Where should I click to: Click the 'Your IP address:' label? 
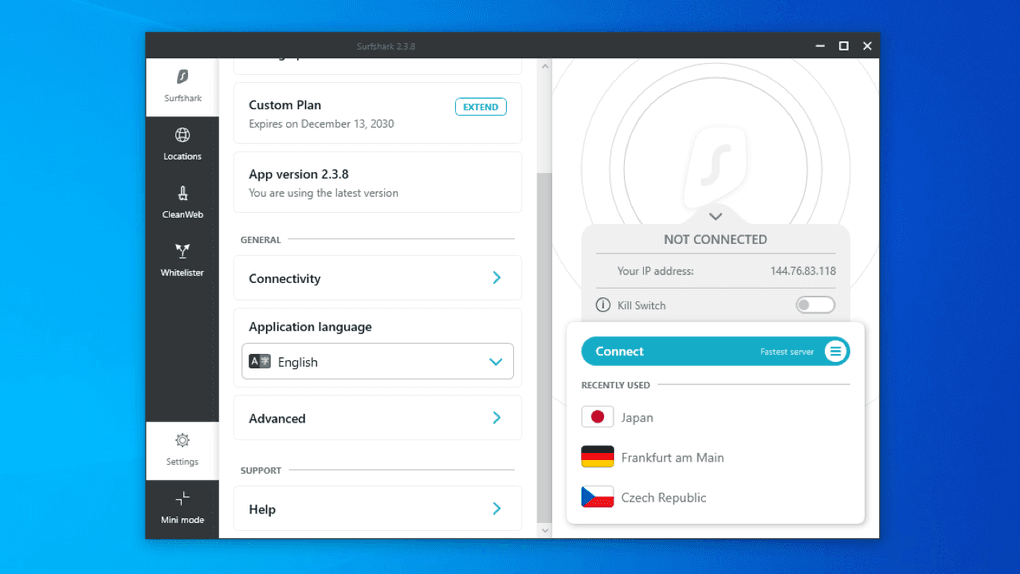pos(655,271)
